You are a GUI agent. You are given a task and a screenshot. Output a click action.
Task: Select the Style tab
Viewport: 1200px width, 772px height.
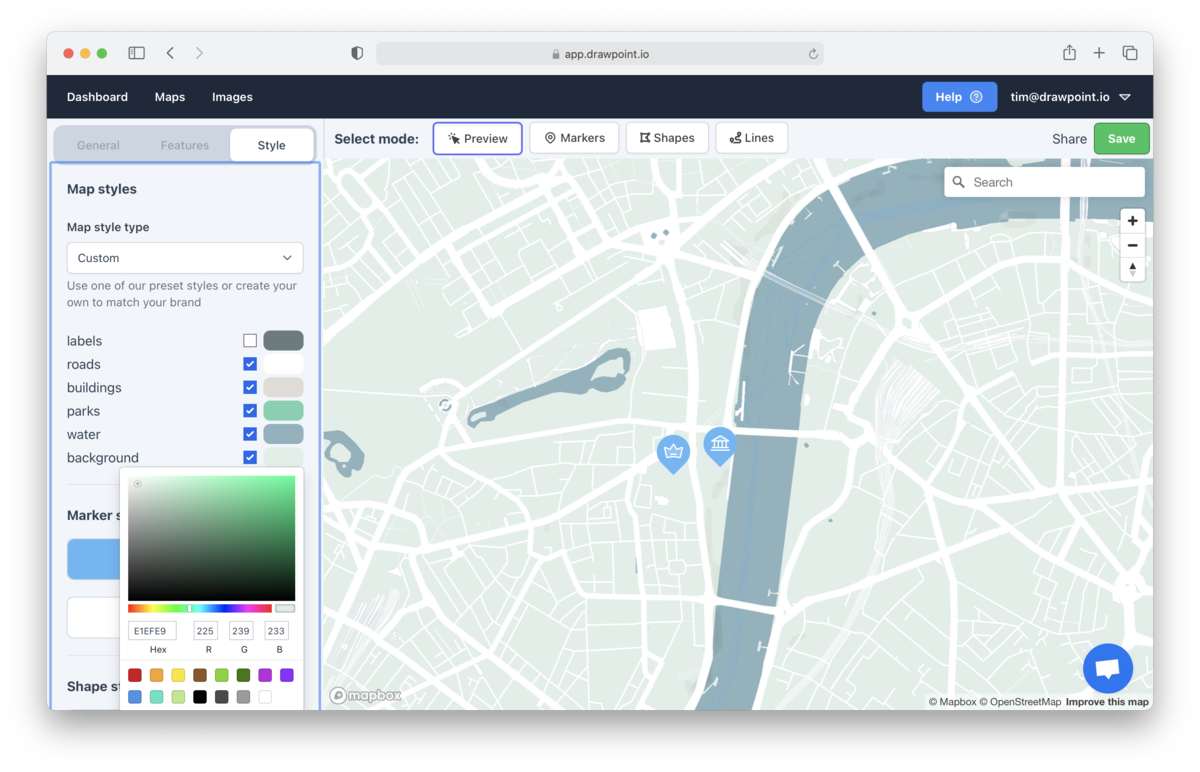tap(271, 145)
